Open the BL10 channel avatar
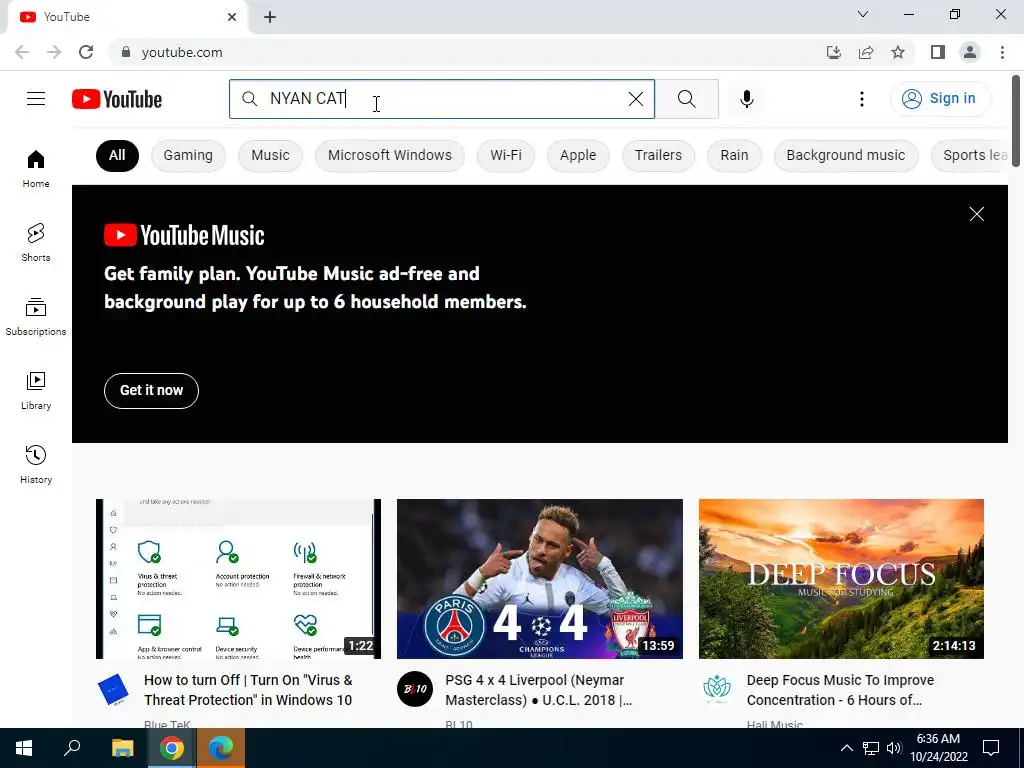This screenshot has height=768, width=1024. tap(415, 689)
